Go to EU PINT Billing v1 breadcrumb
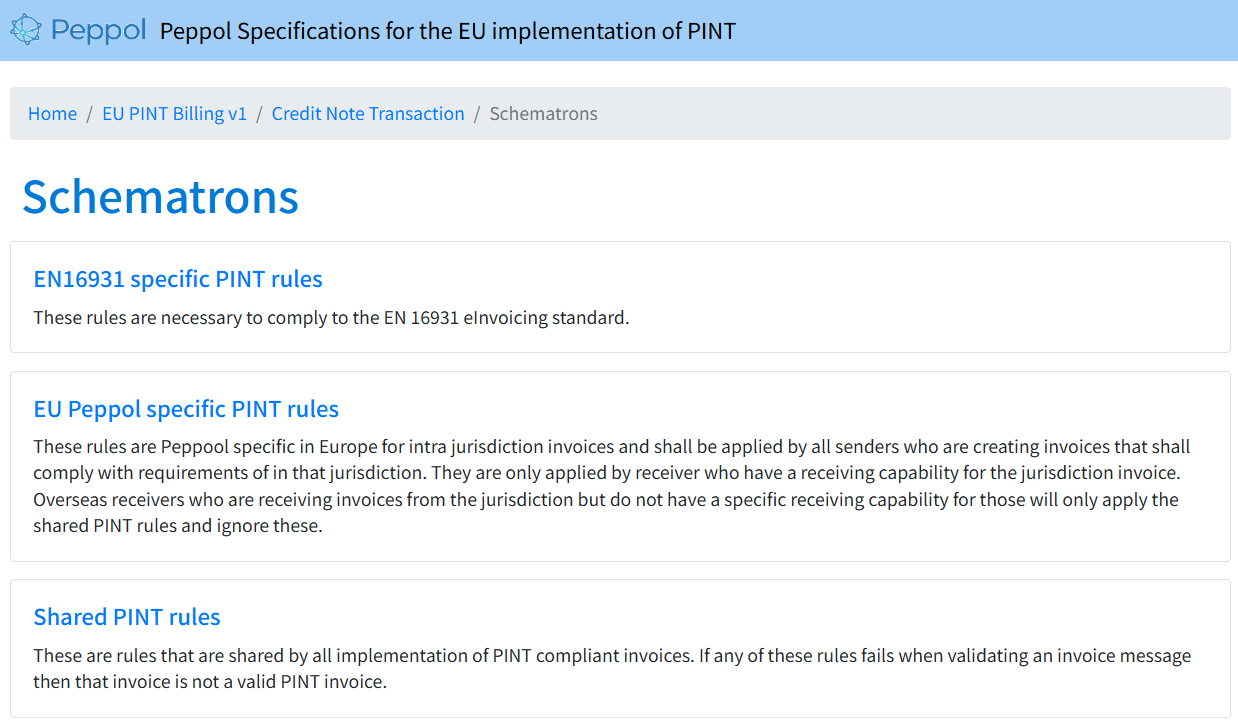Viewport: 1238px width, 722px height. click(x=174, y=113)
